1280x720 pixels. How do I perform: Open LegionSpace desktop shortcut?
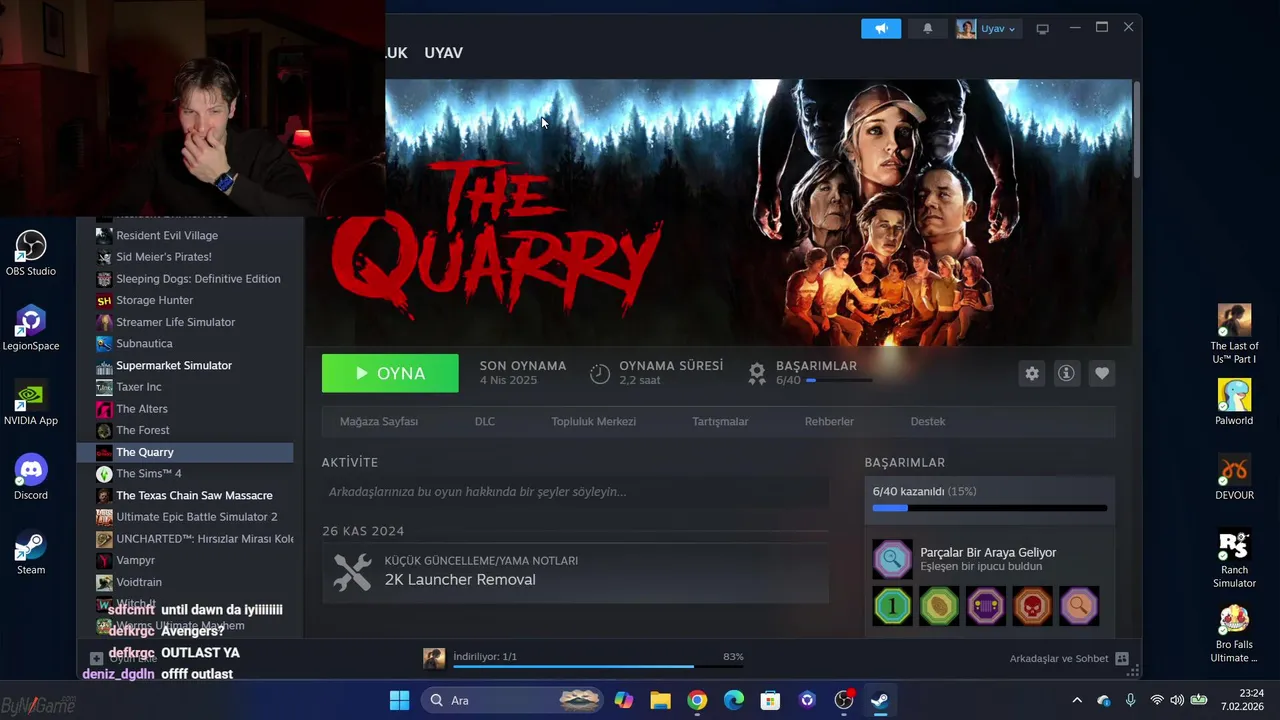pyautogui.click(x=31, y=328)
